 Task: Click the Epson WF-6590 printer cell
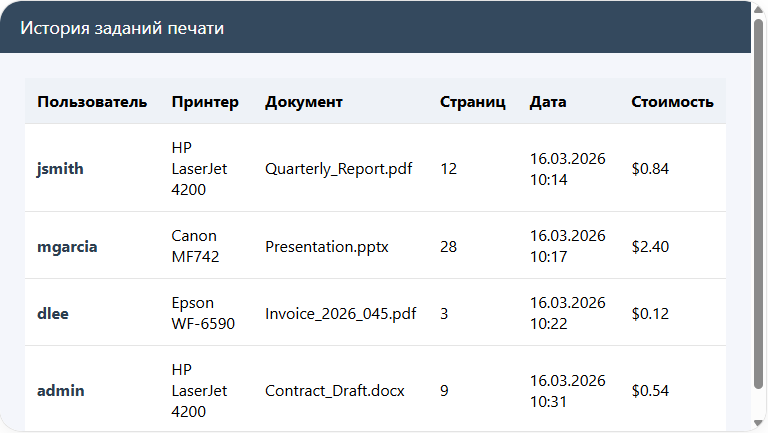click(x=203, y=313)
